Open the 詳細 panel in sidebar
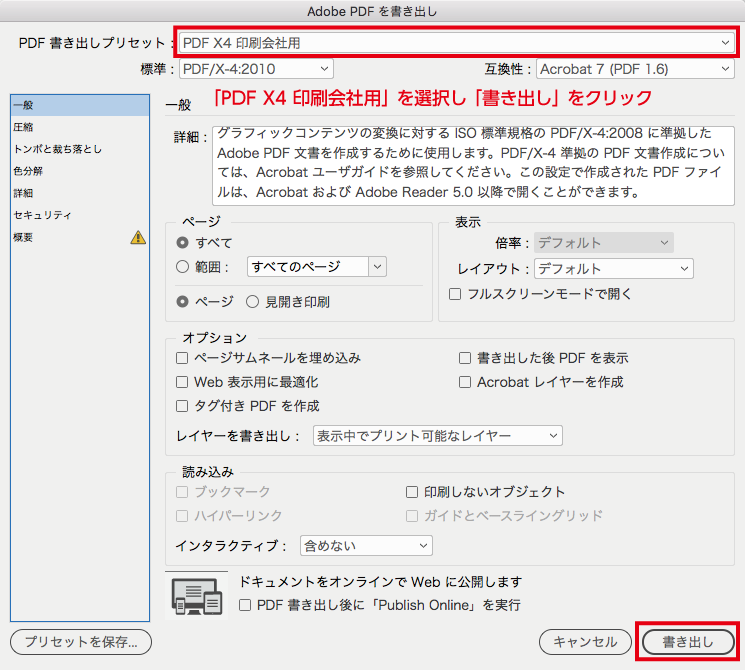 [x=80, y=193]
